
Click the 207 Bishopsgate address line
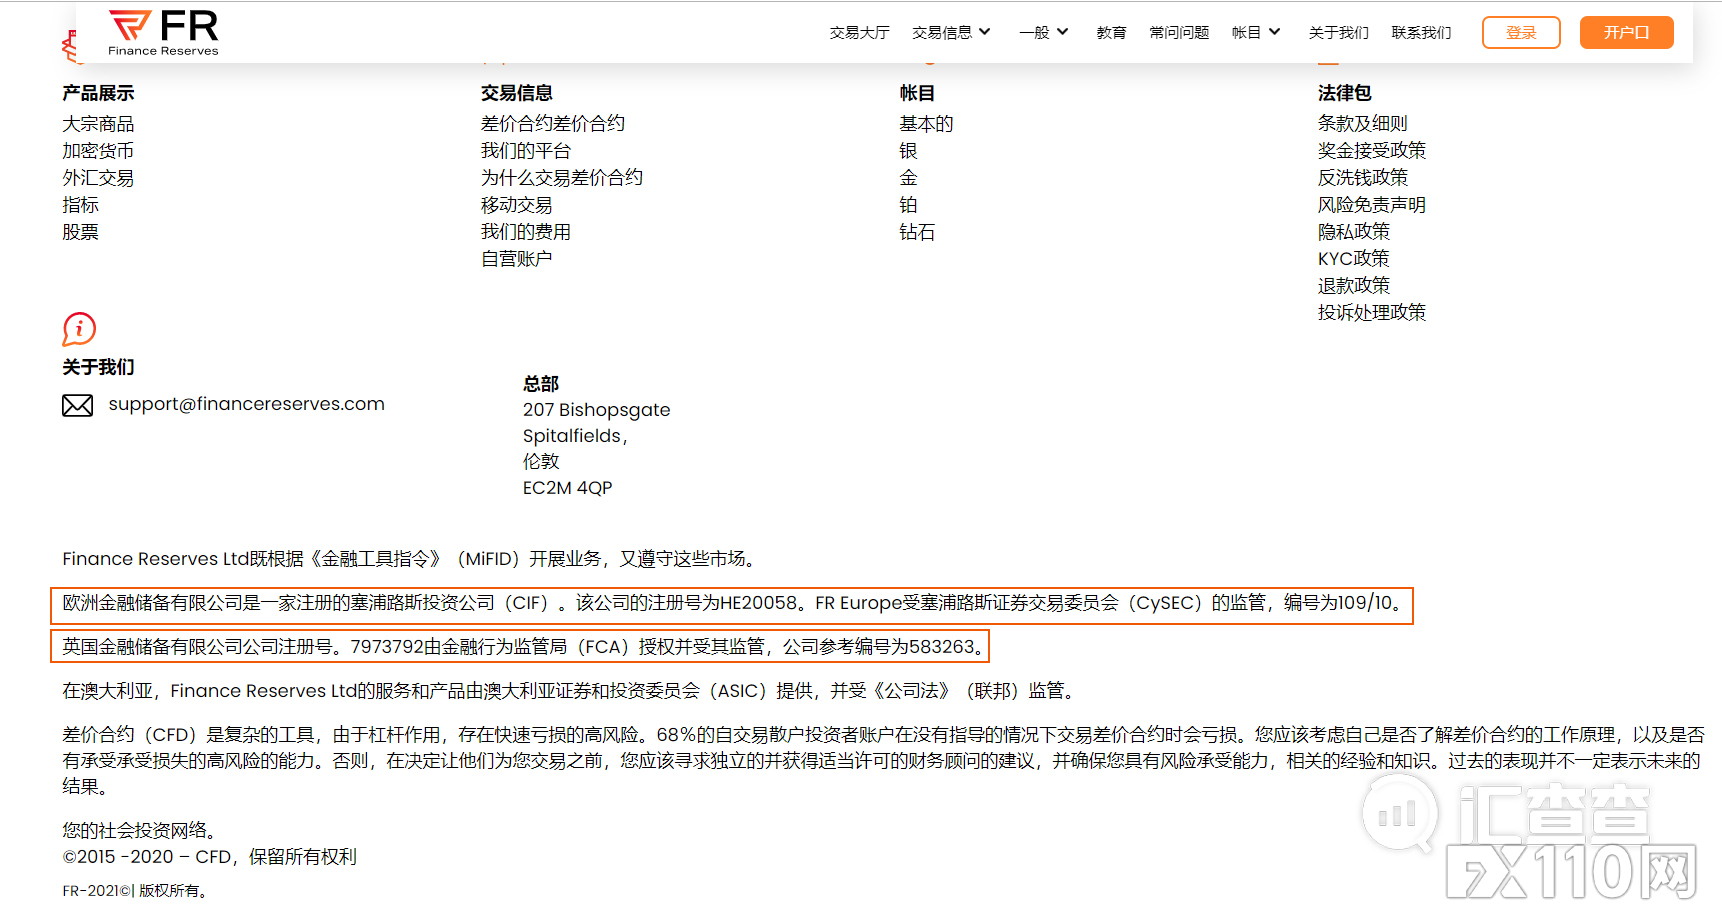coord(596,410)
